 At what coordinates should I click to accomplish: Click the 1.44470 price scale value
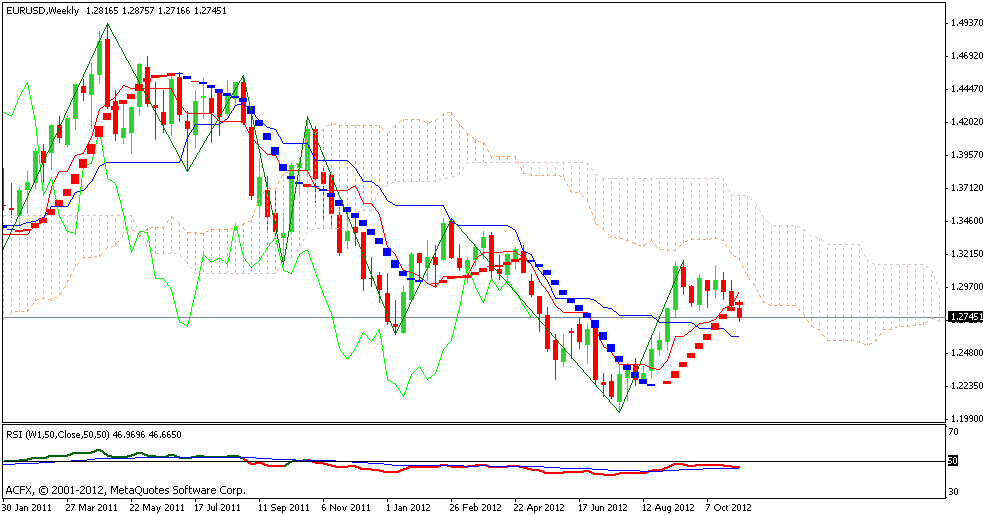click(966, 88)
